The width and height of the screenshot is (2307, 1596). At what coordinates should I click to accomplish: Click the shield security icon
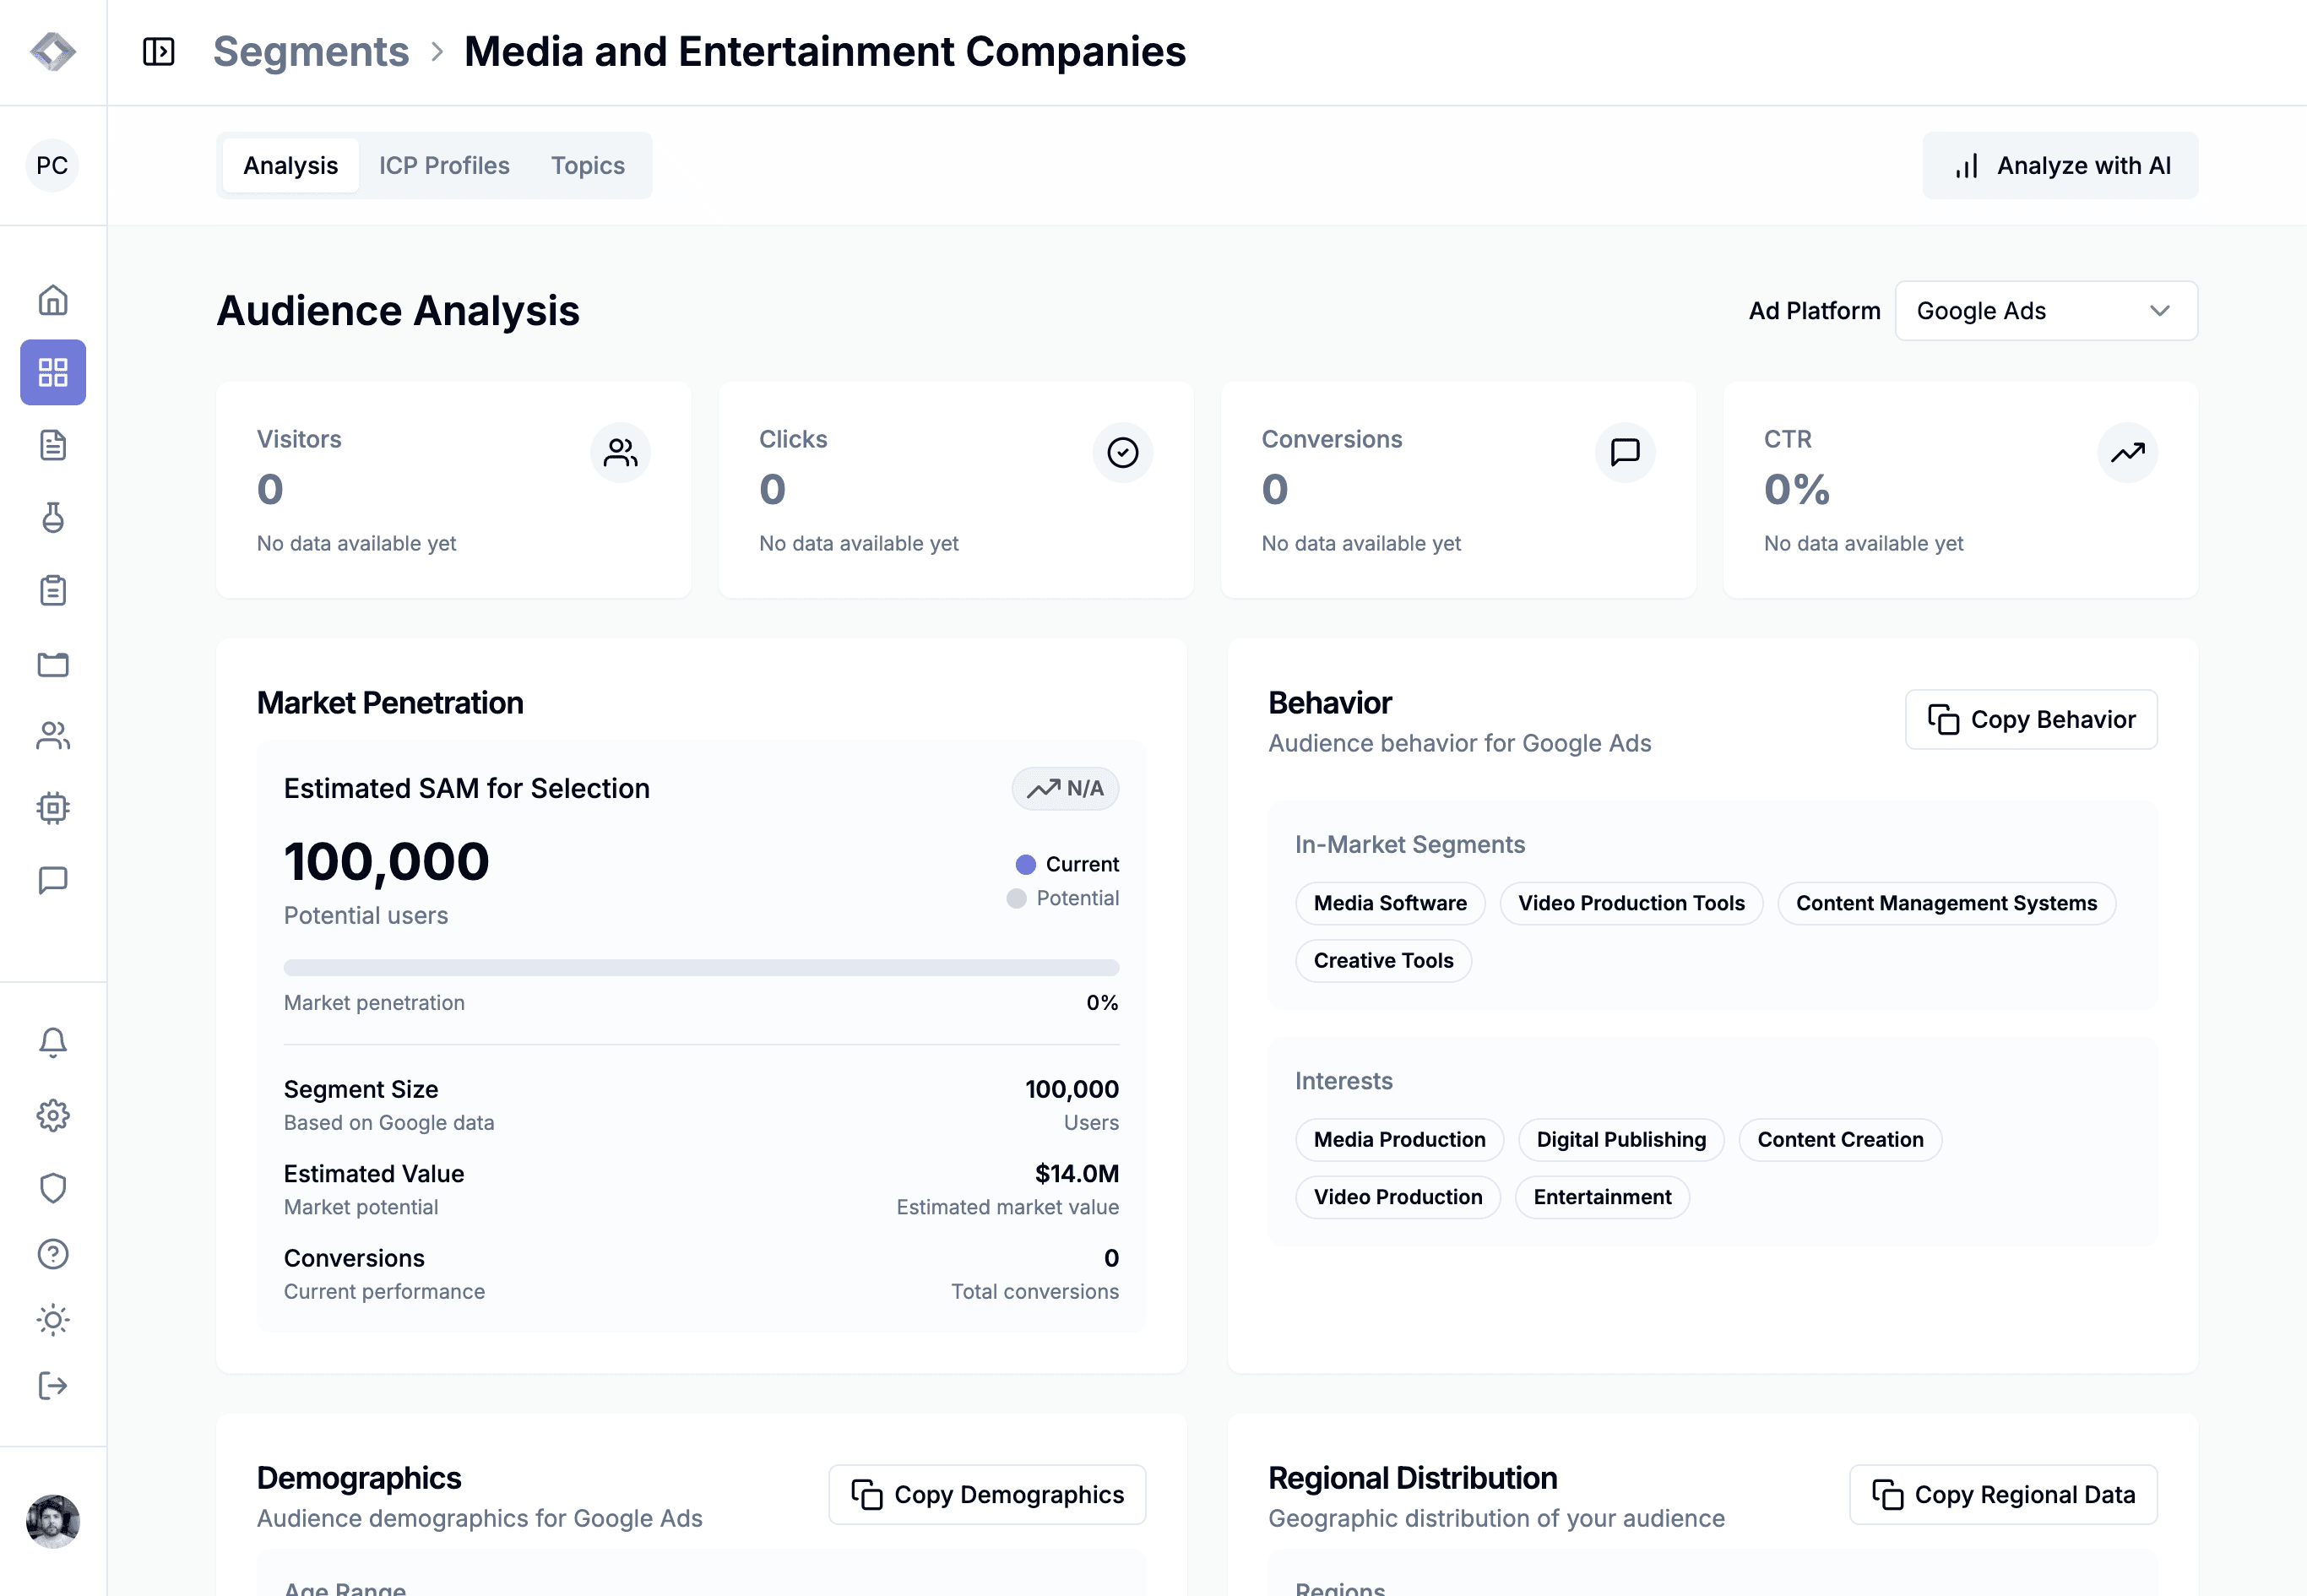(53, 1188)
